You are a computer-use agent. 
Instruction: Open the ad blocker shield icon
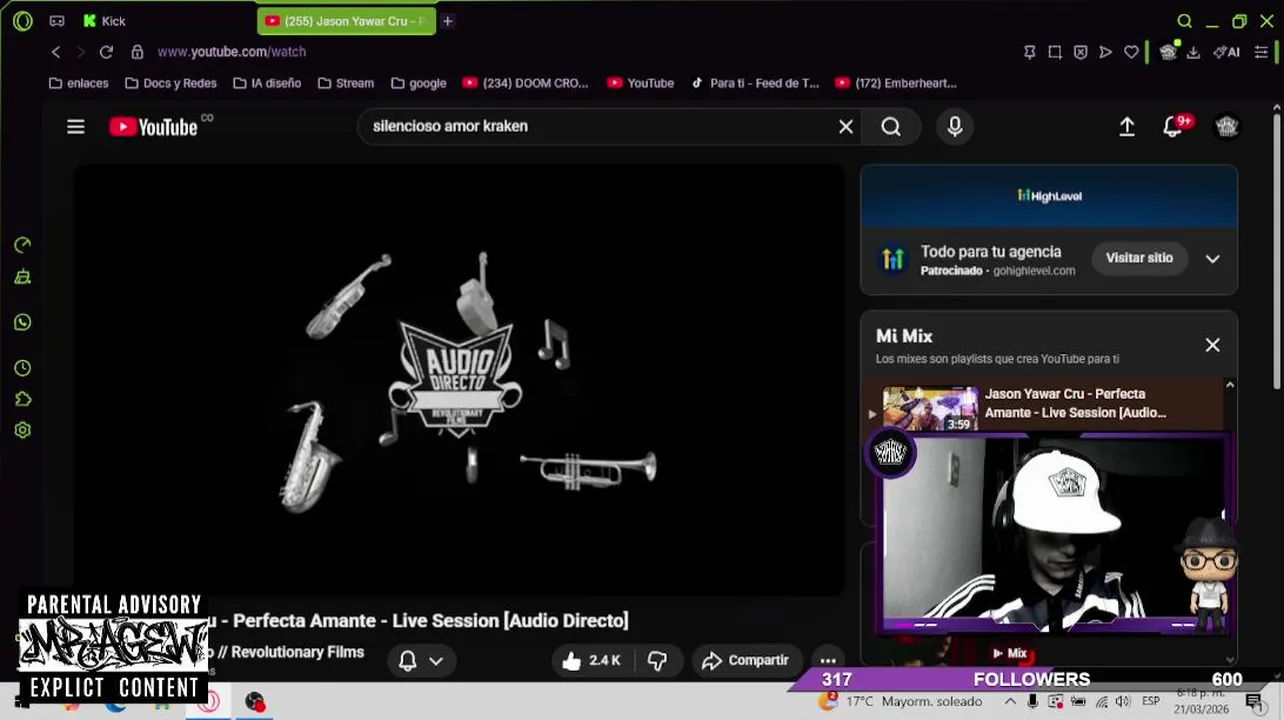tap(1080, 52)
